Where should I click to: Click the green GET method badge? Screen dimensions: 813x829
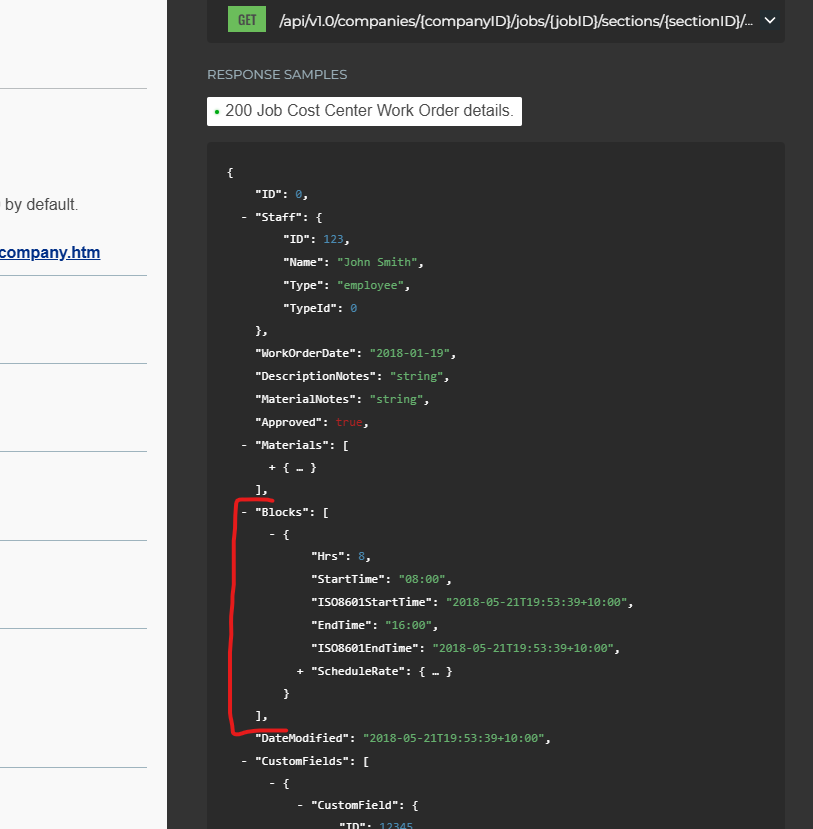pyautogui.click(x=247, y=20)
